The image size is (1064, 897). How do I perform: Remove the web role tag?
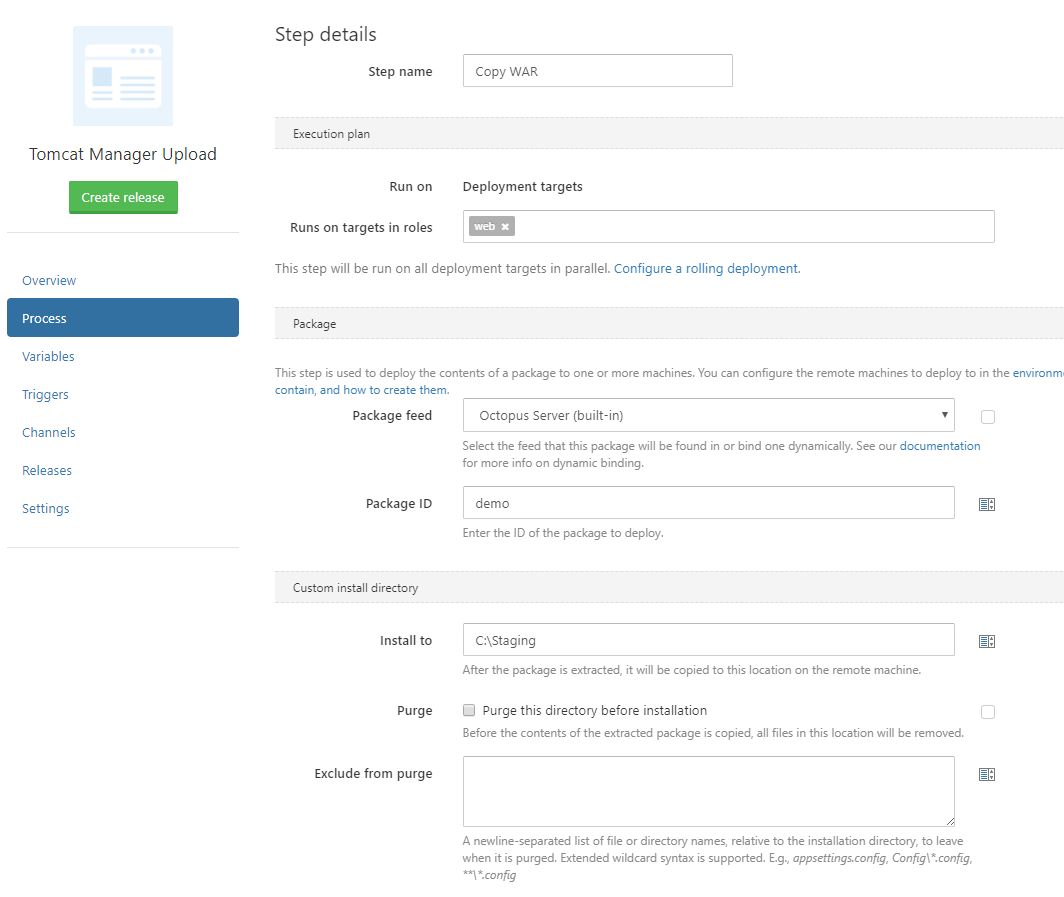505,227
